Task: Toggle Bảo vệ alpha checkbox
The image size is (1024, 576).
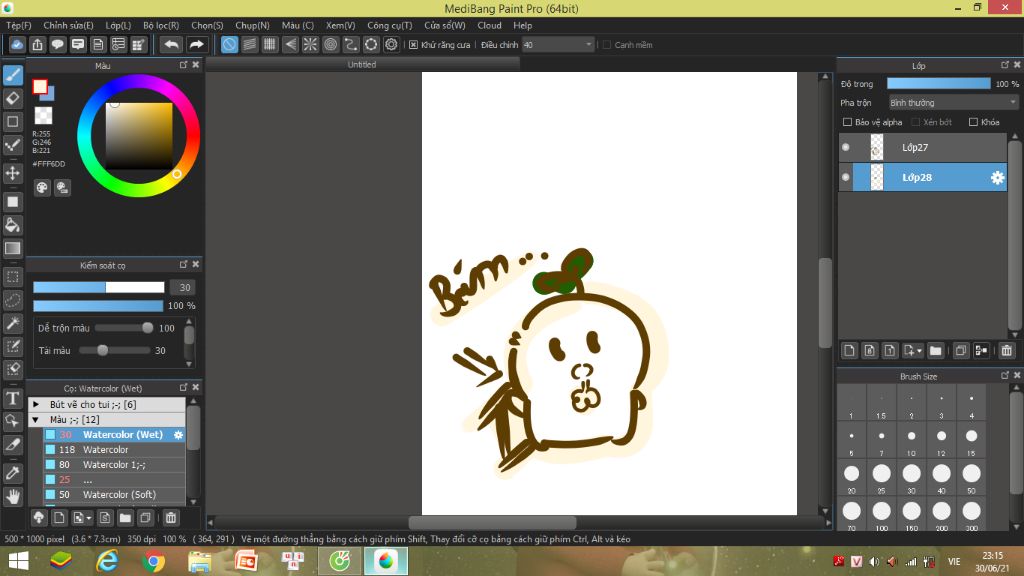Action: coord(848,122)
